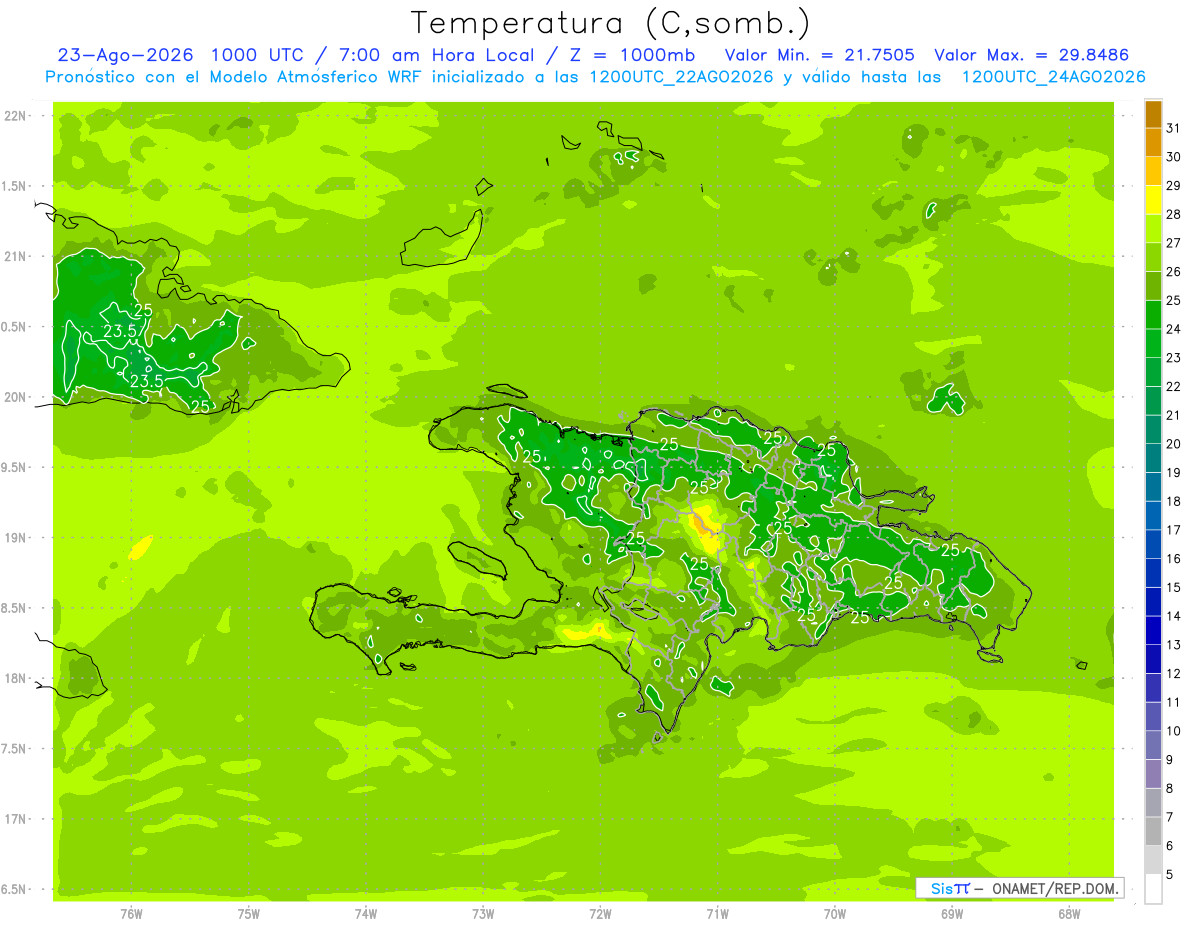Click the color swatch between 29 and 30
This screenshot has width=1200, height=927.
1153,171
